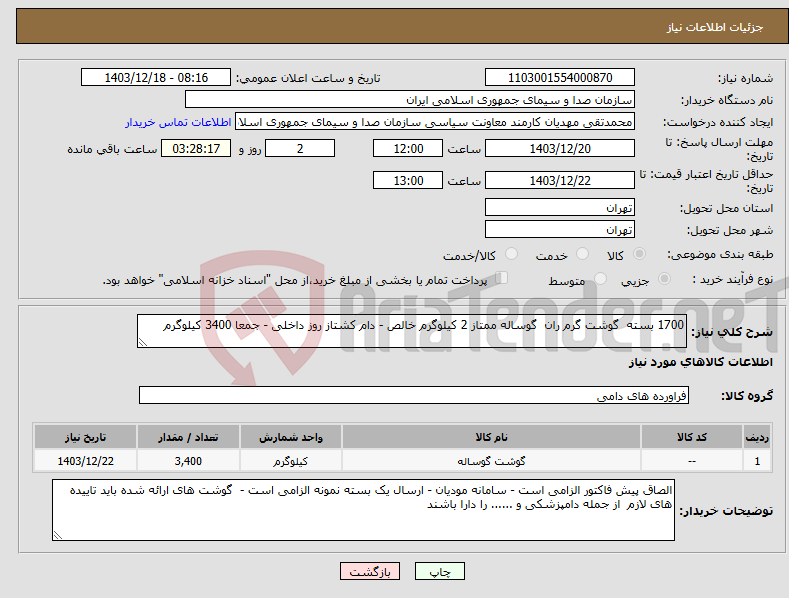This screenshot has width=789, height=598.
Task: Click the گوشت گوساله table cell
Action: coord(491,461)
